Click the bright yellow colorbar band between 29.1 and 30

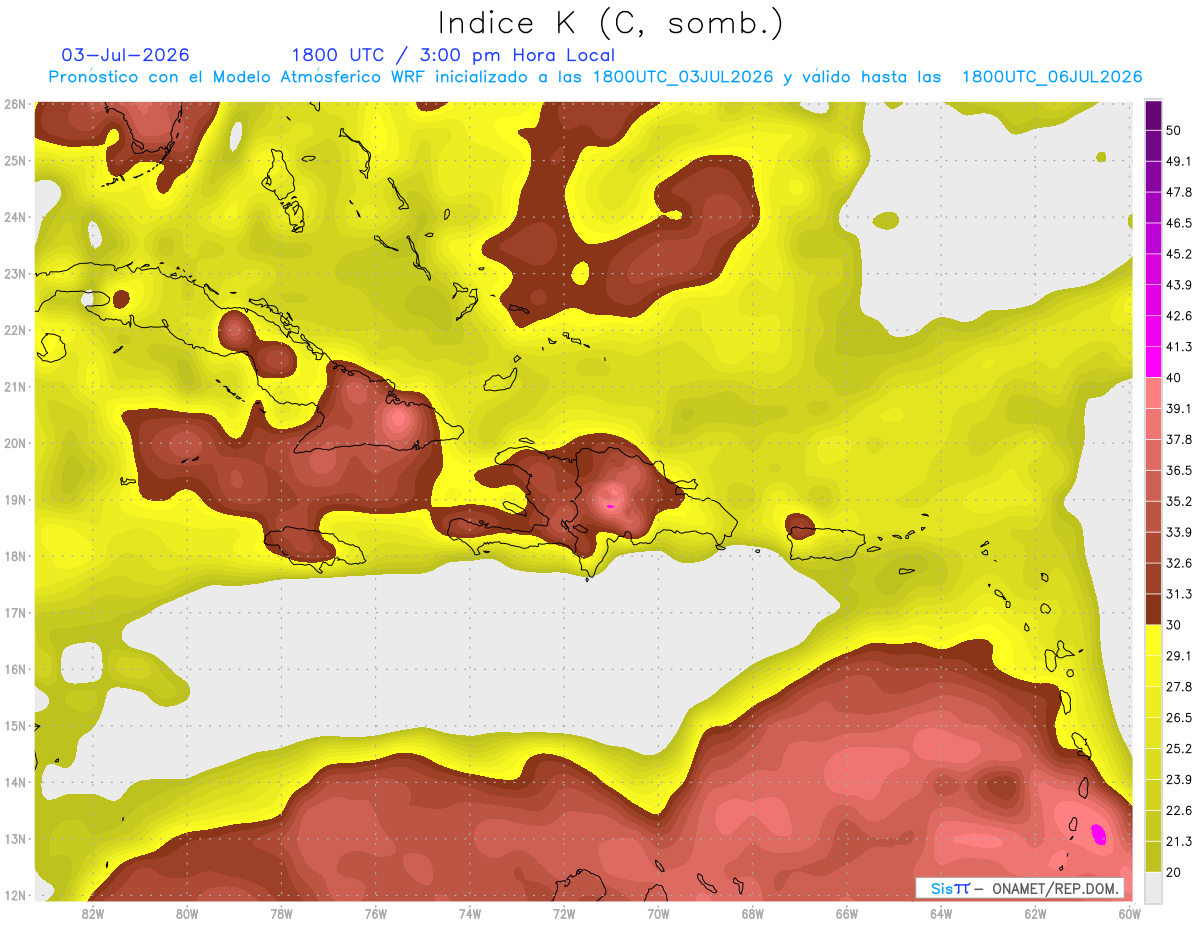click(x=1153, y=640)
